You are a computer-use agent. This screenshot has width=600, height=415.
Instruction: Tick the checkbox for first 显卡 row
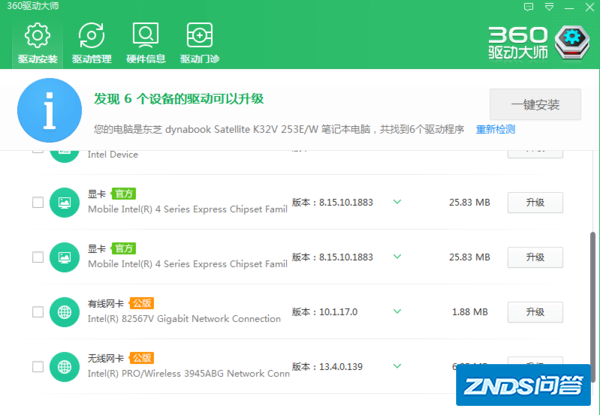(x=38, y=202)
